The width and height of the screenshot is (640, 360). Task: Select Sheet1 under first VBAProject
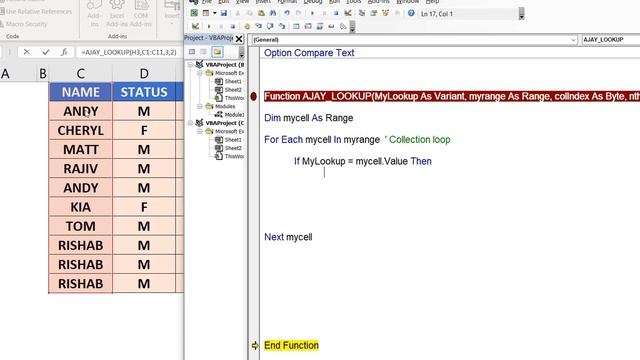(228, 81)
